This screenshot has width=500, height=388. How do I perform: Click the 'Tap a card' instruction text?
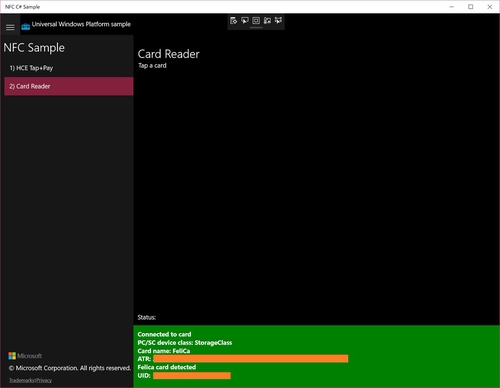[x=152, y=66]
